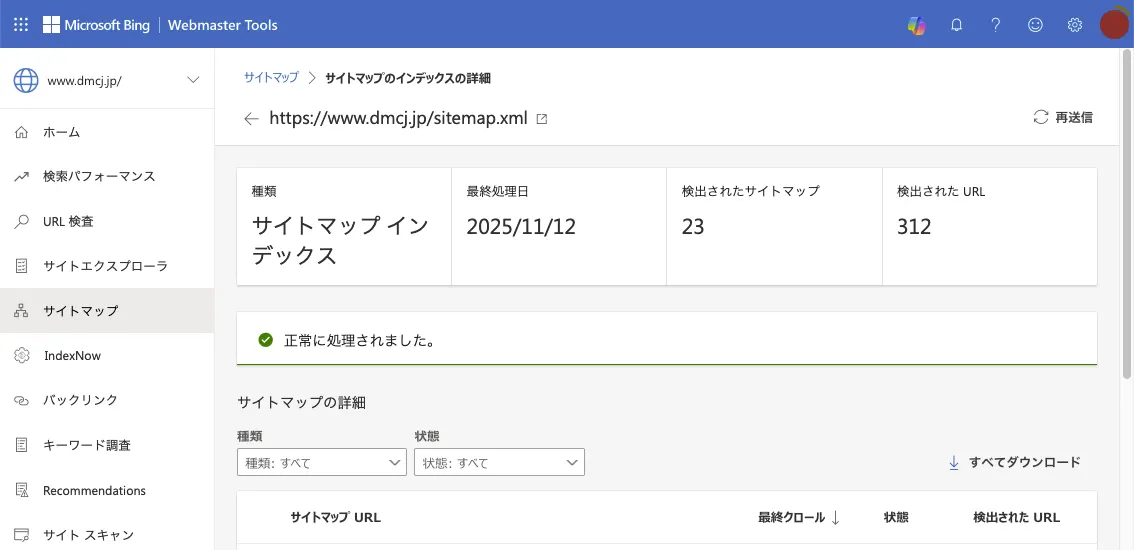Click the backlinks chain icon
This screenshot has width=1134, height=550.
(22, 400)
